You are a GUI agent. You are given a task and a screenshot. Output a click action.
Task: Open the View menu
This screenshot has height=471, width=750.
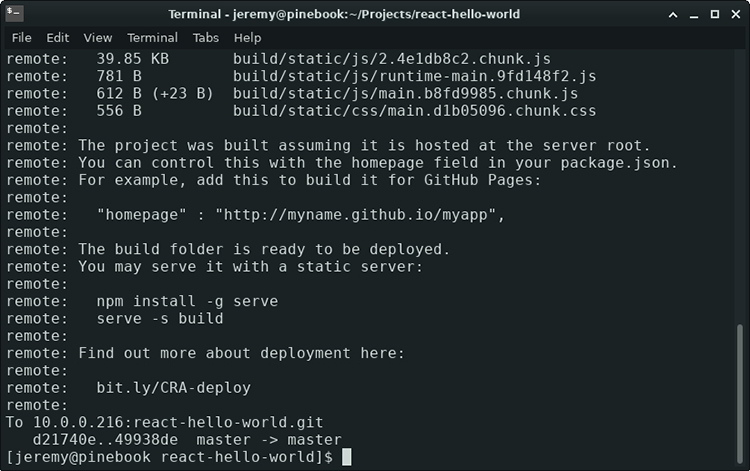[98, 38]
